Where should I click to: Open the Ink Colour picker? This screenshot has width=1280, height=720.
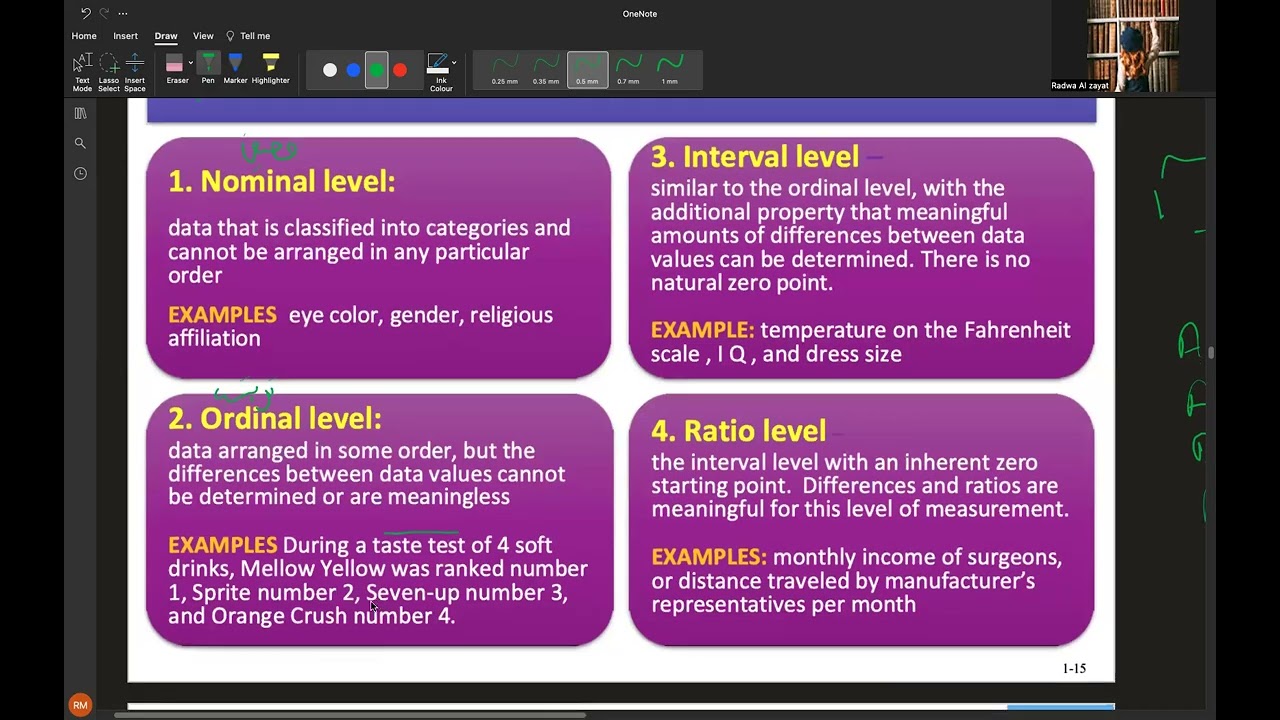[x=439, y=72]
